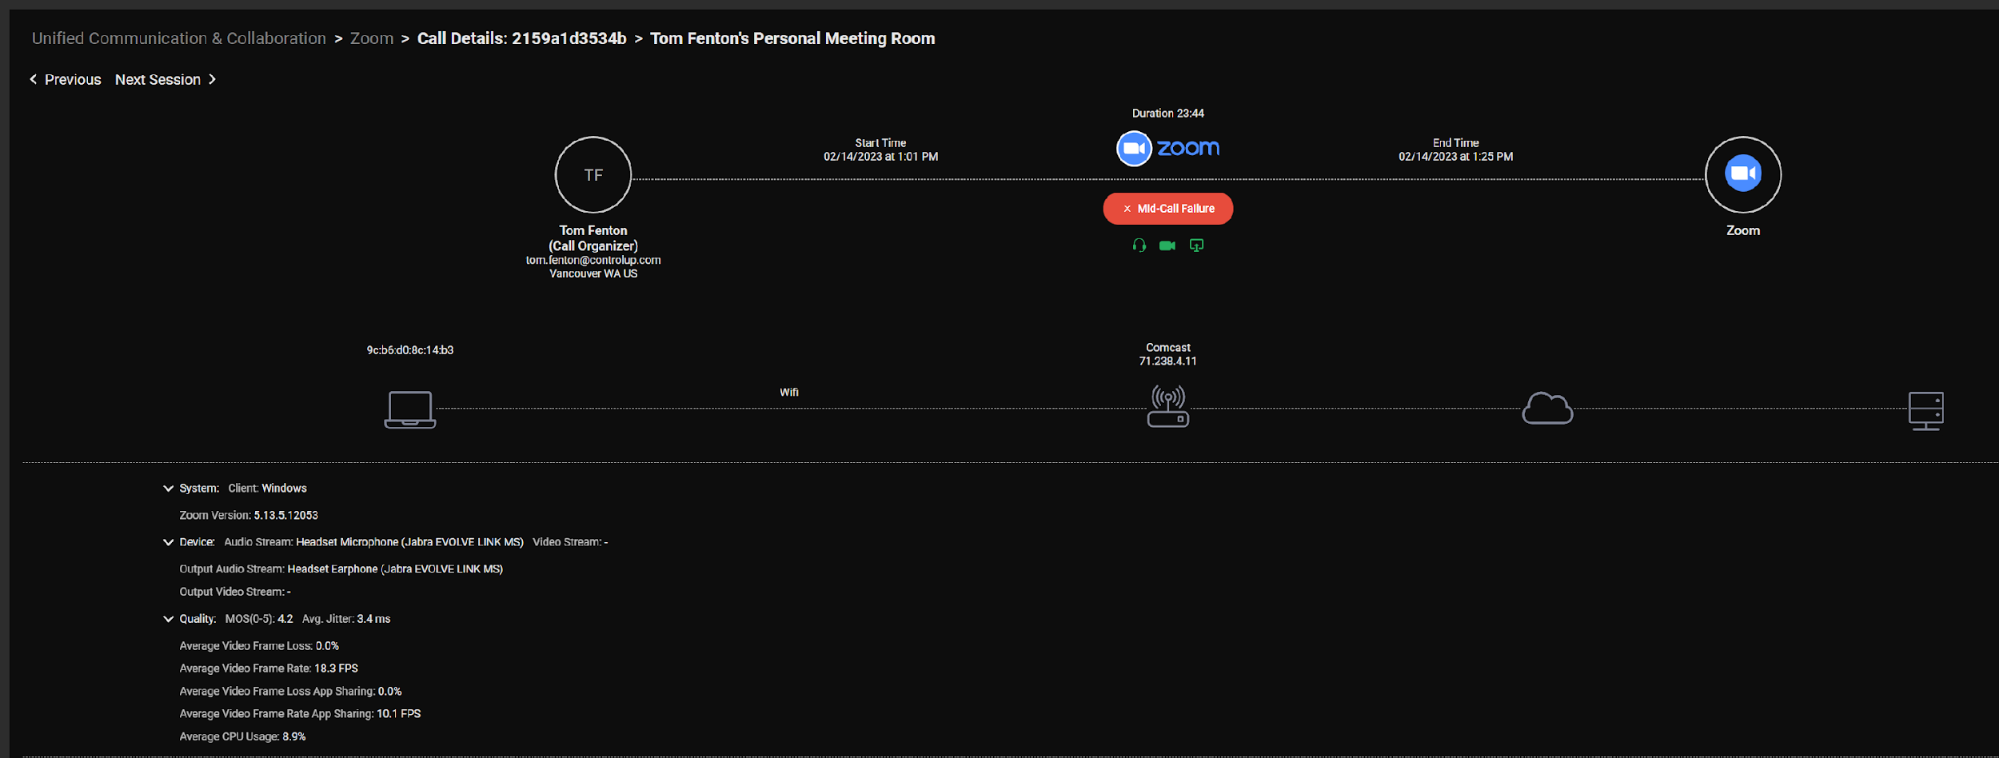Click Audio Stream Headset Microphone text

374,542
